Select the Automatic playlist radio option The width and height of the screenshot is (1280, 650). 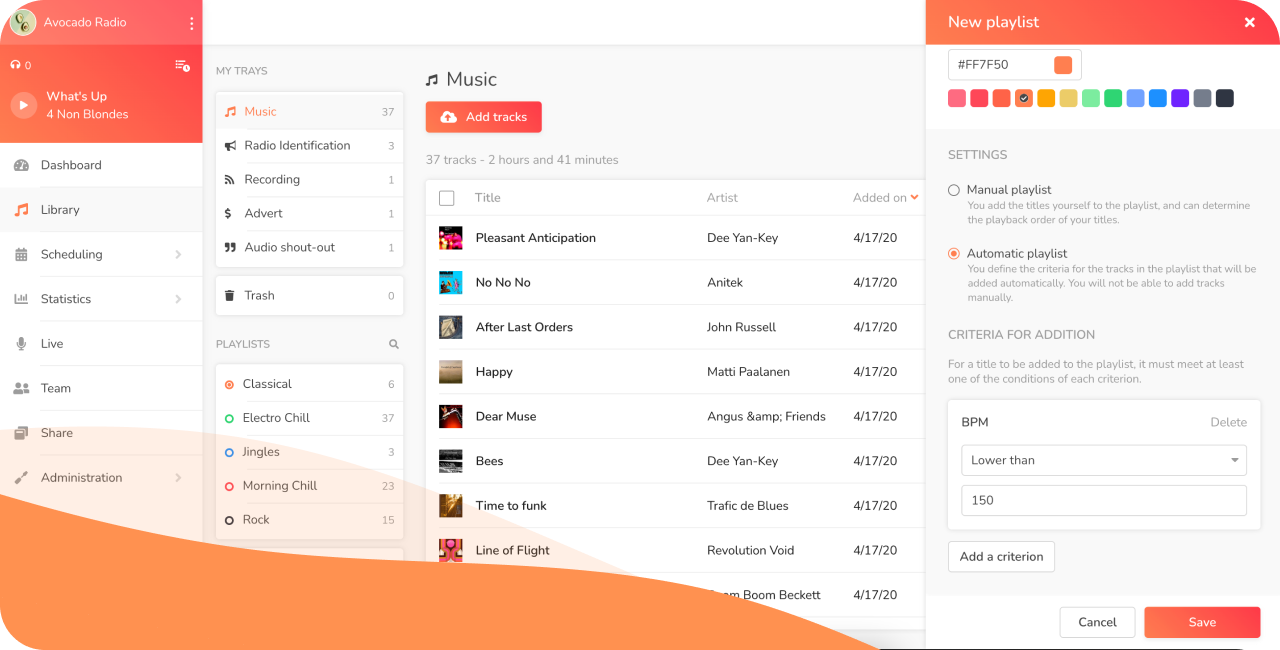[x=954, y=254]
